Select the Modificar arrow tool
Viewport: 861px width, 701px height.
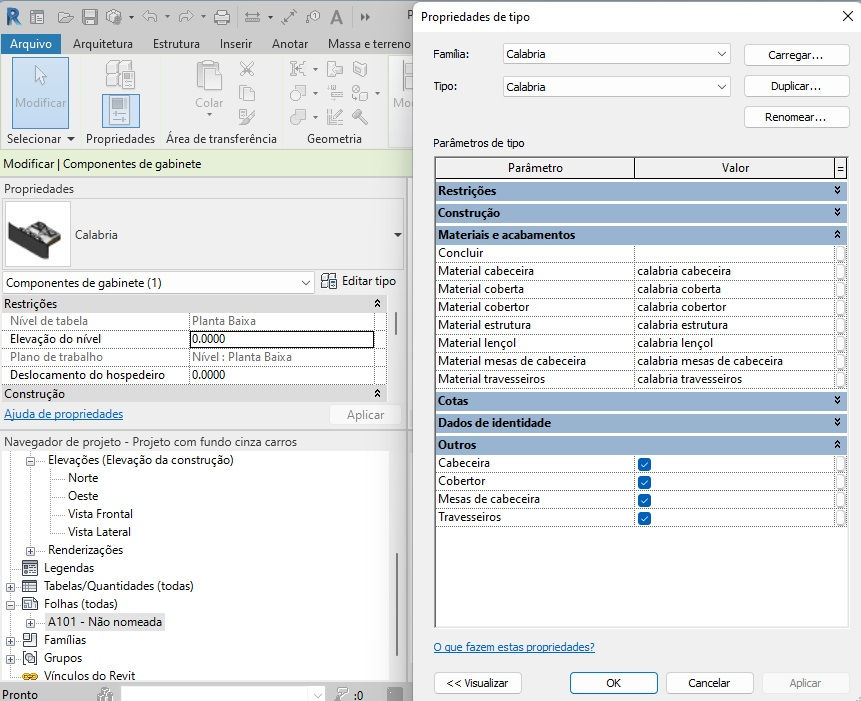[41, 92]
